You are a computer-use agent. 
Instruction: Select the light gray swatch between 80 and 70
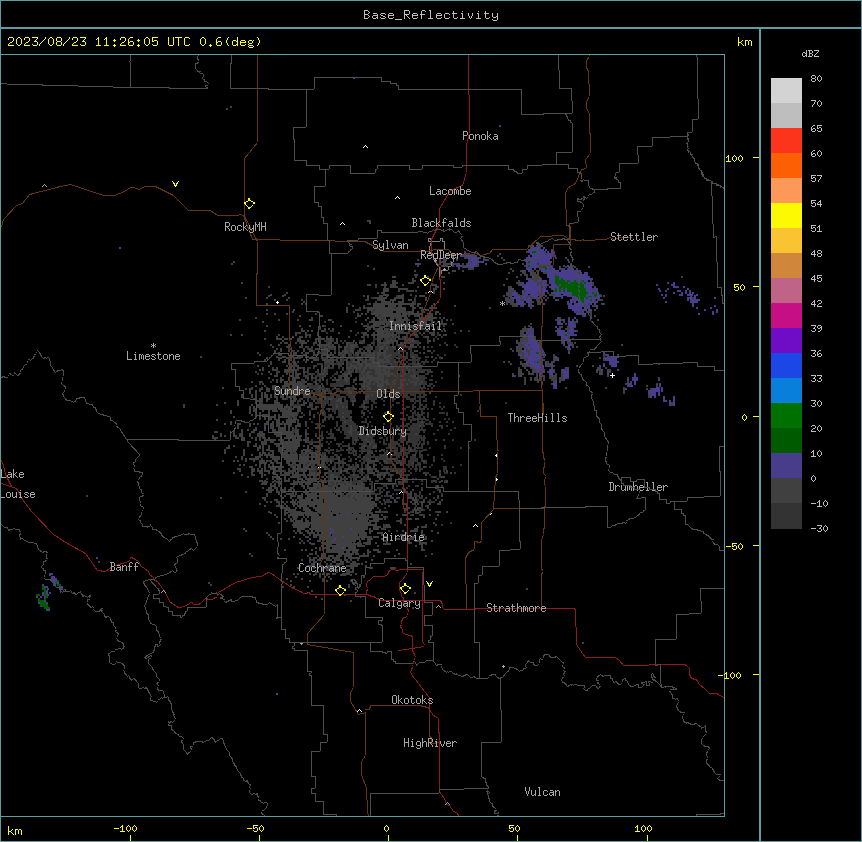(x=786, y=91)
